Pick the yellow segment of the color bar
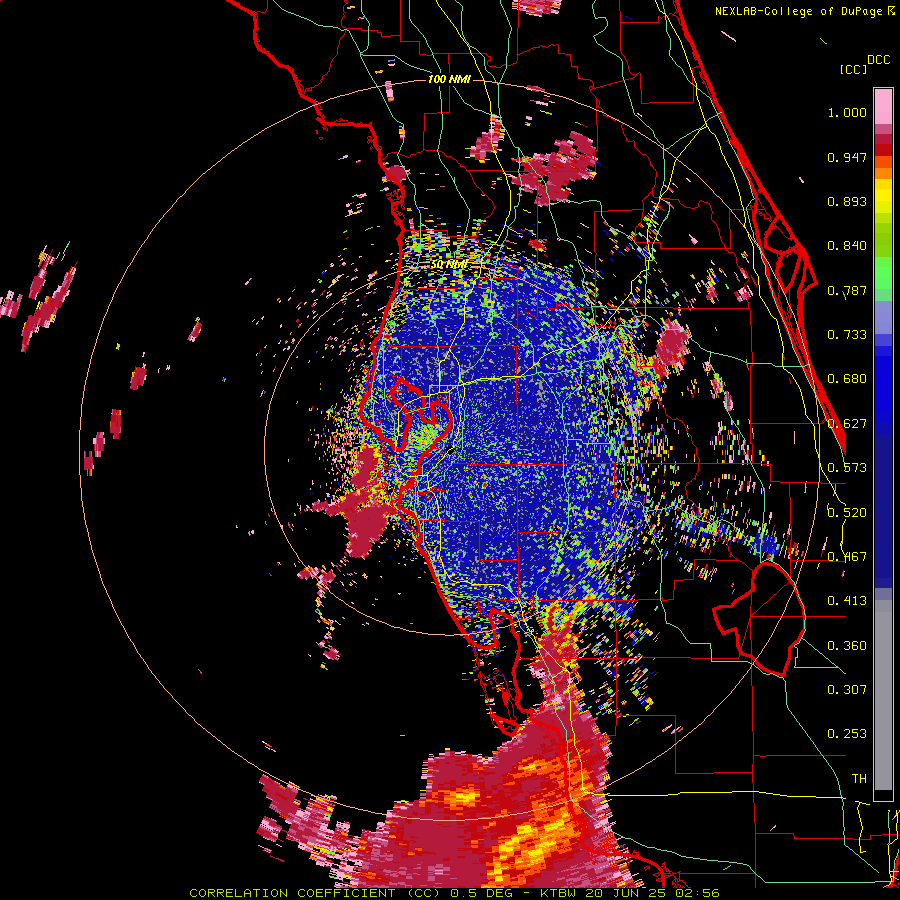 (883, 196)
